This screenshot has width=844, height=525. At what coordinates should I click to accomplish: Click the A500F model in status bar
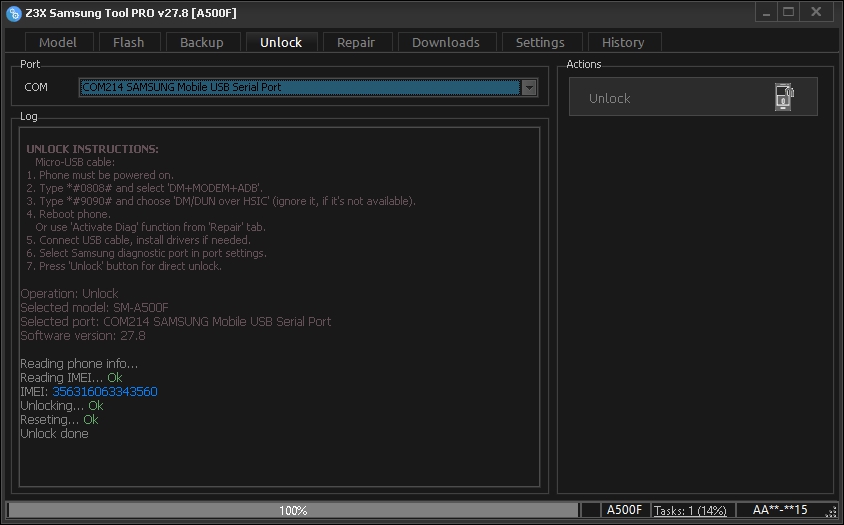point(624,509)
